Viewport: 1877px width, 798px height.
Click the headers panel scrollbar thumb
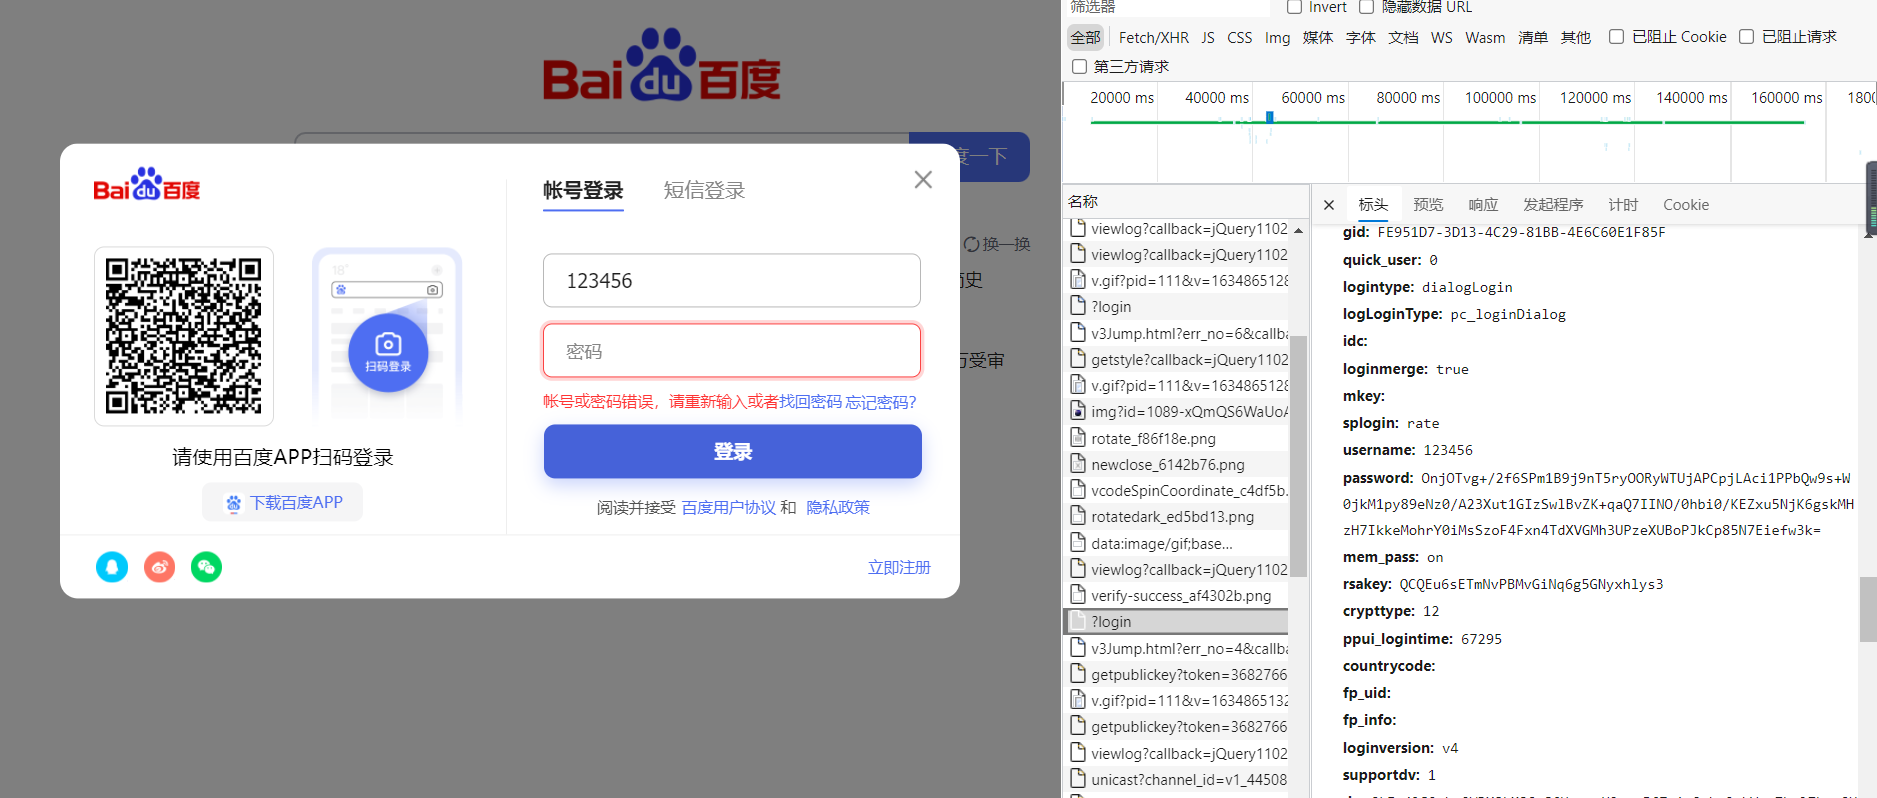point(1867,609)
